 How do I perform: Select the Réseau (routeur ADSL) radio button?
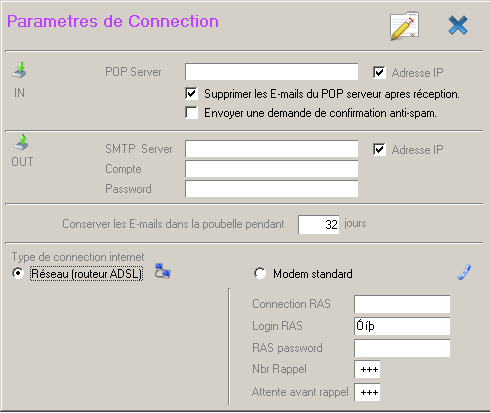pos(18,273)
